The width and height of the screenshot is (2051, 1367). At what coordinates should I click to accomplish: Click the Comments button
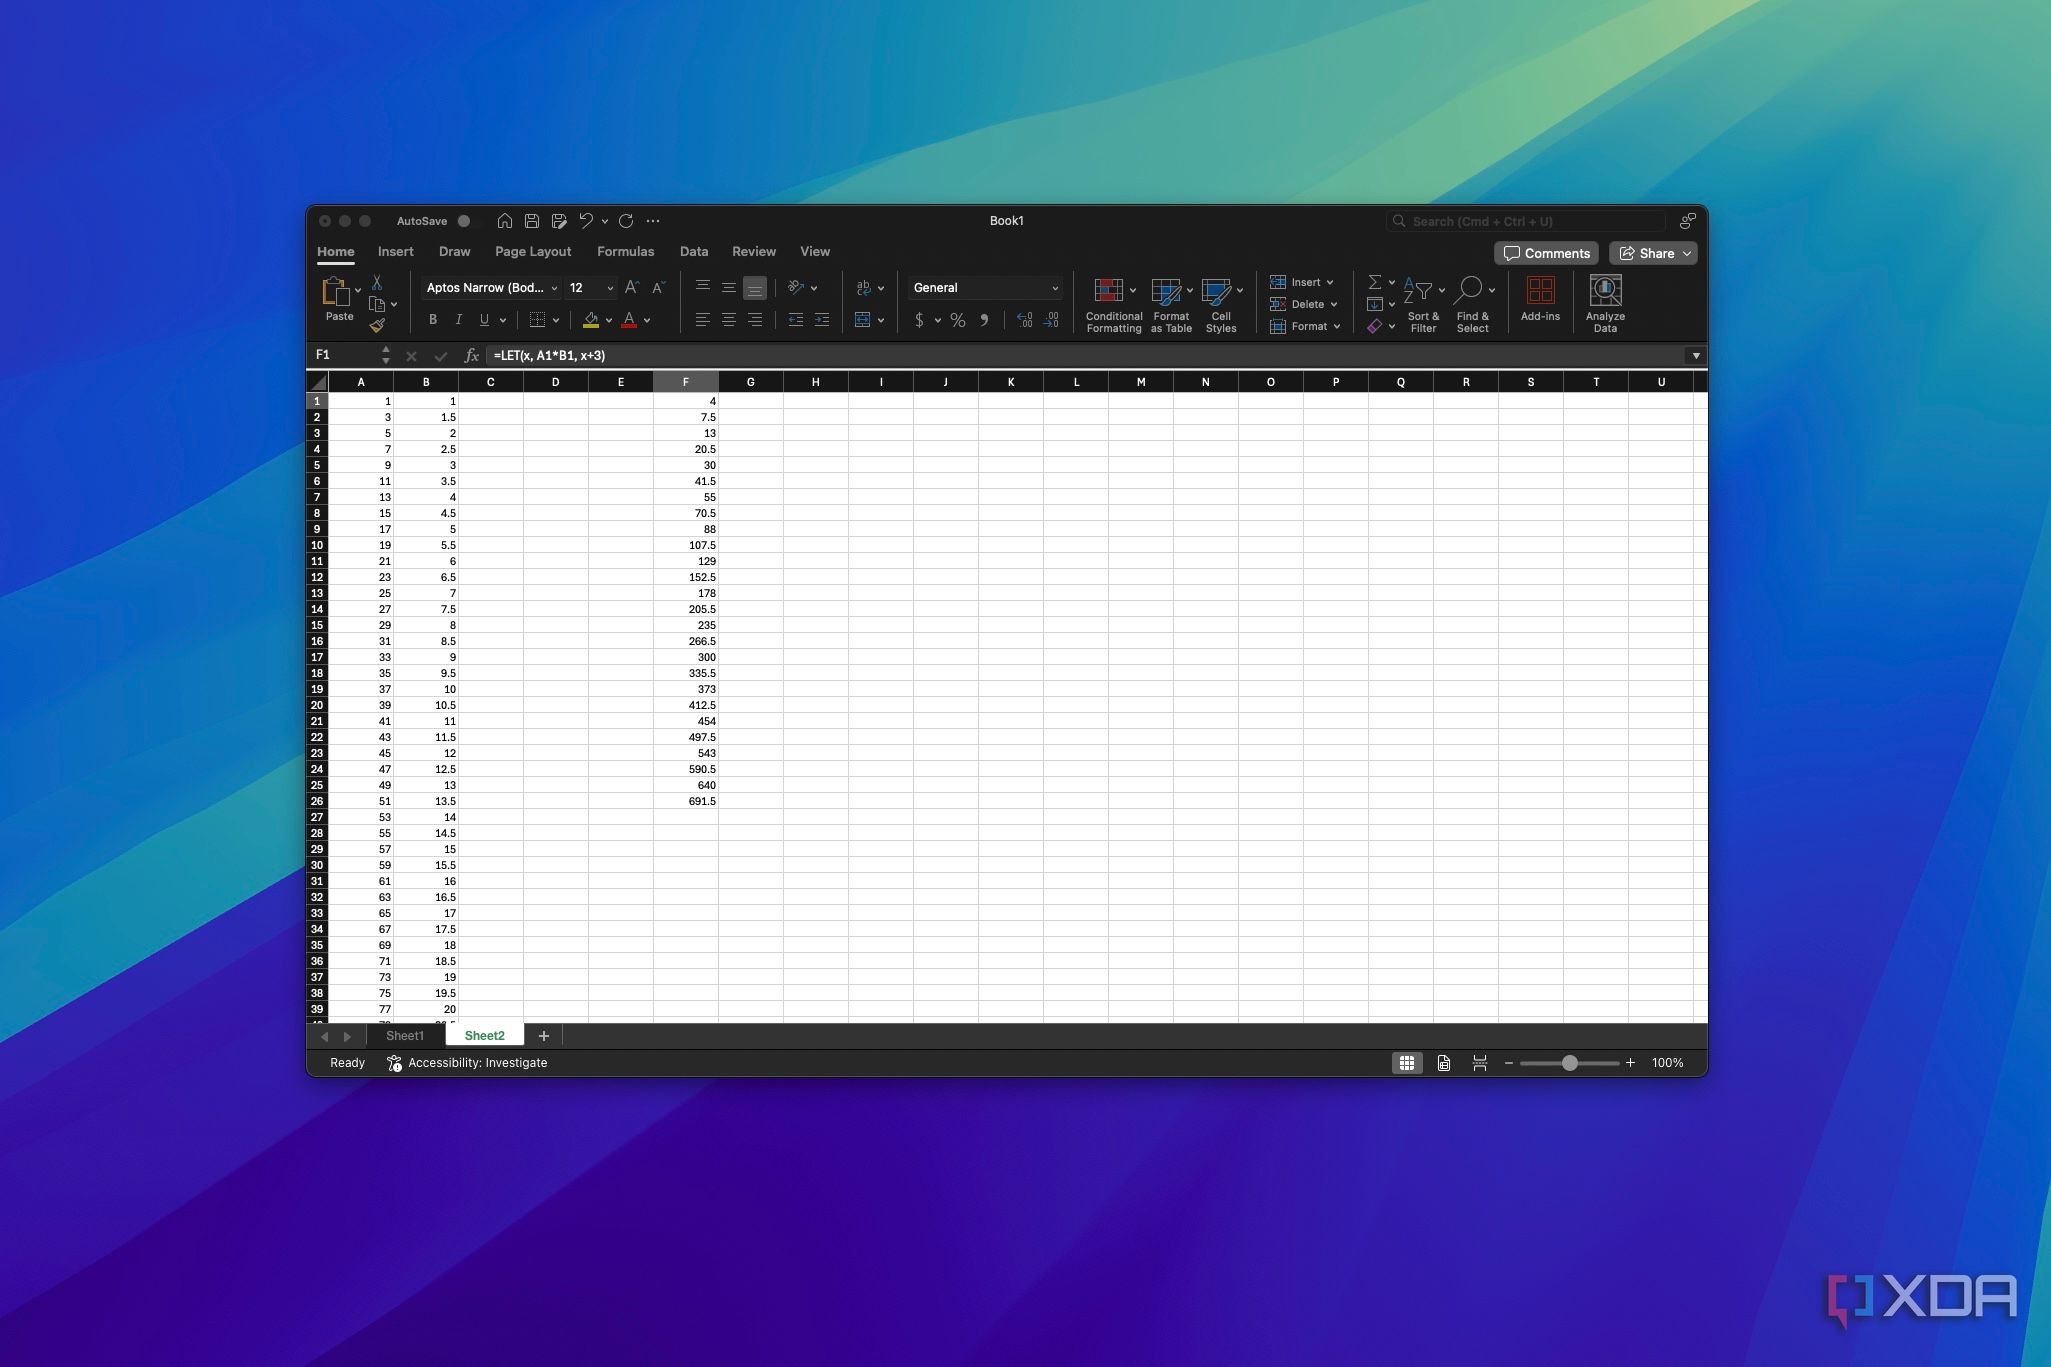click(1546, 253)
